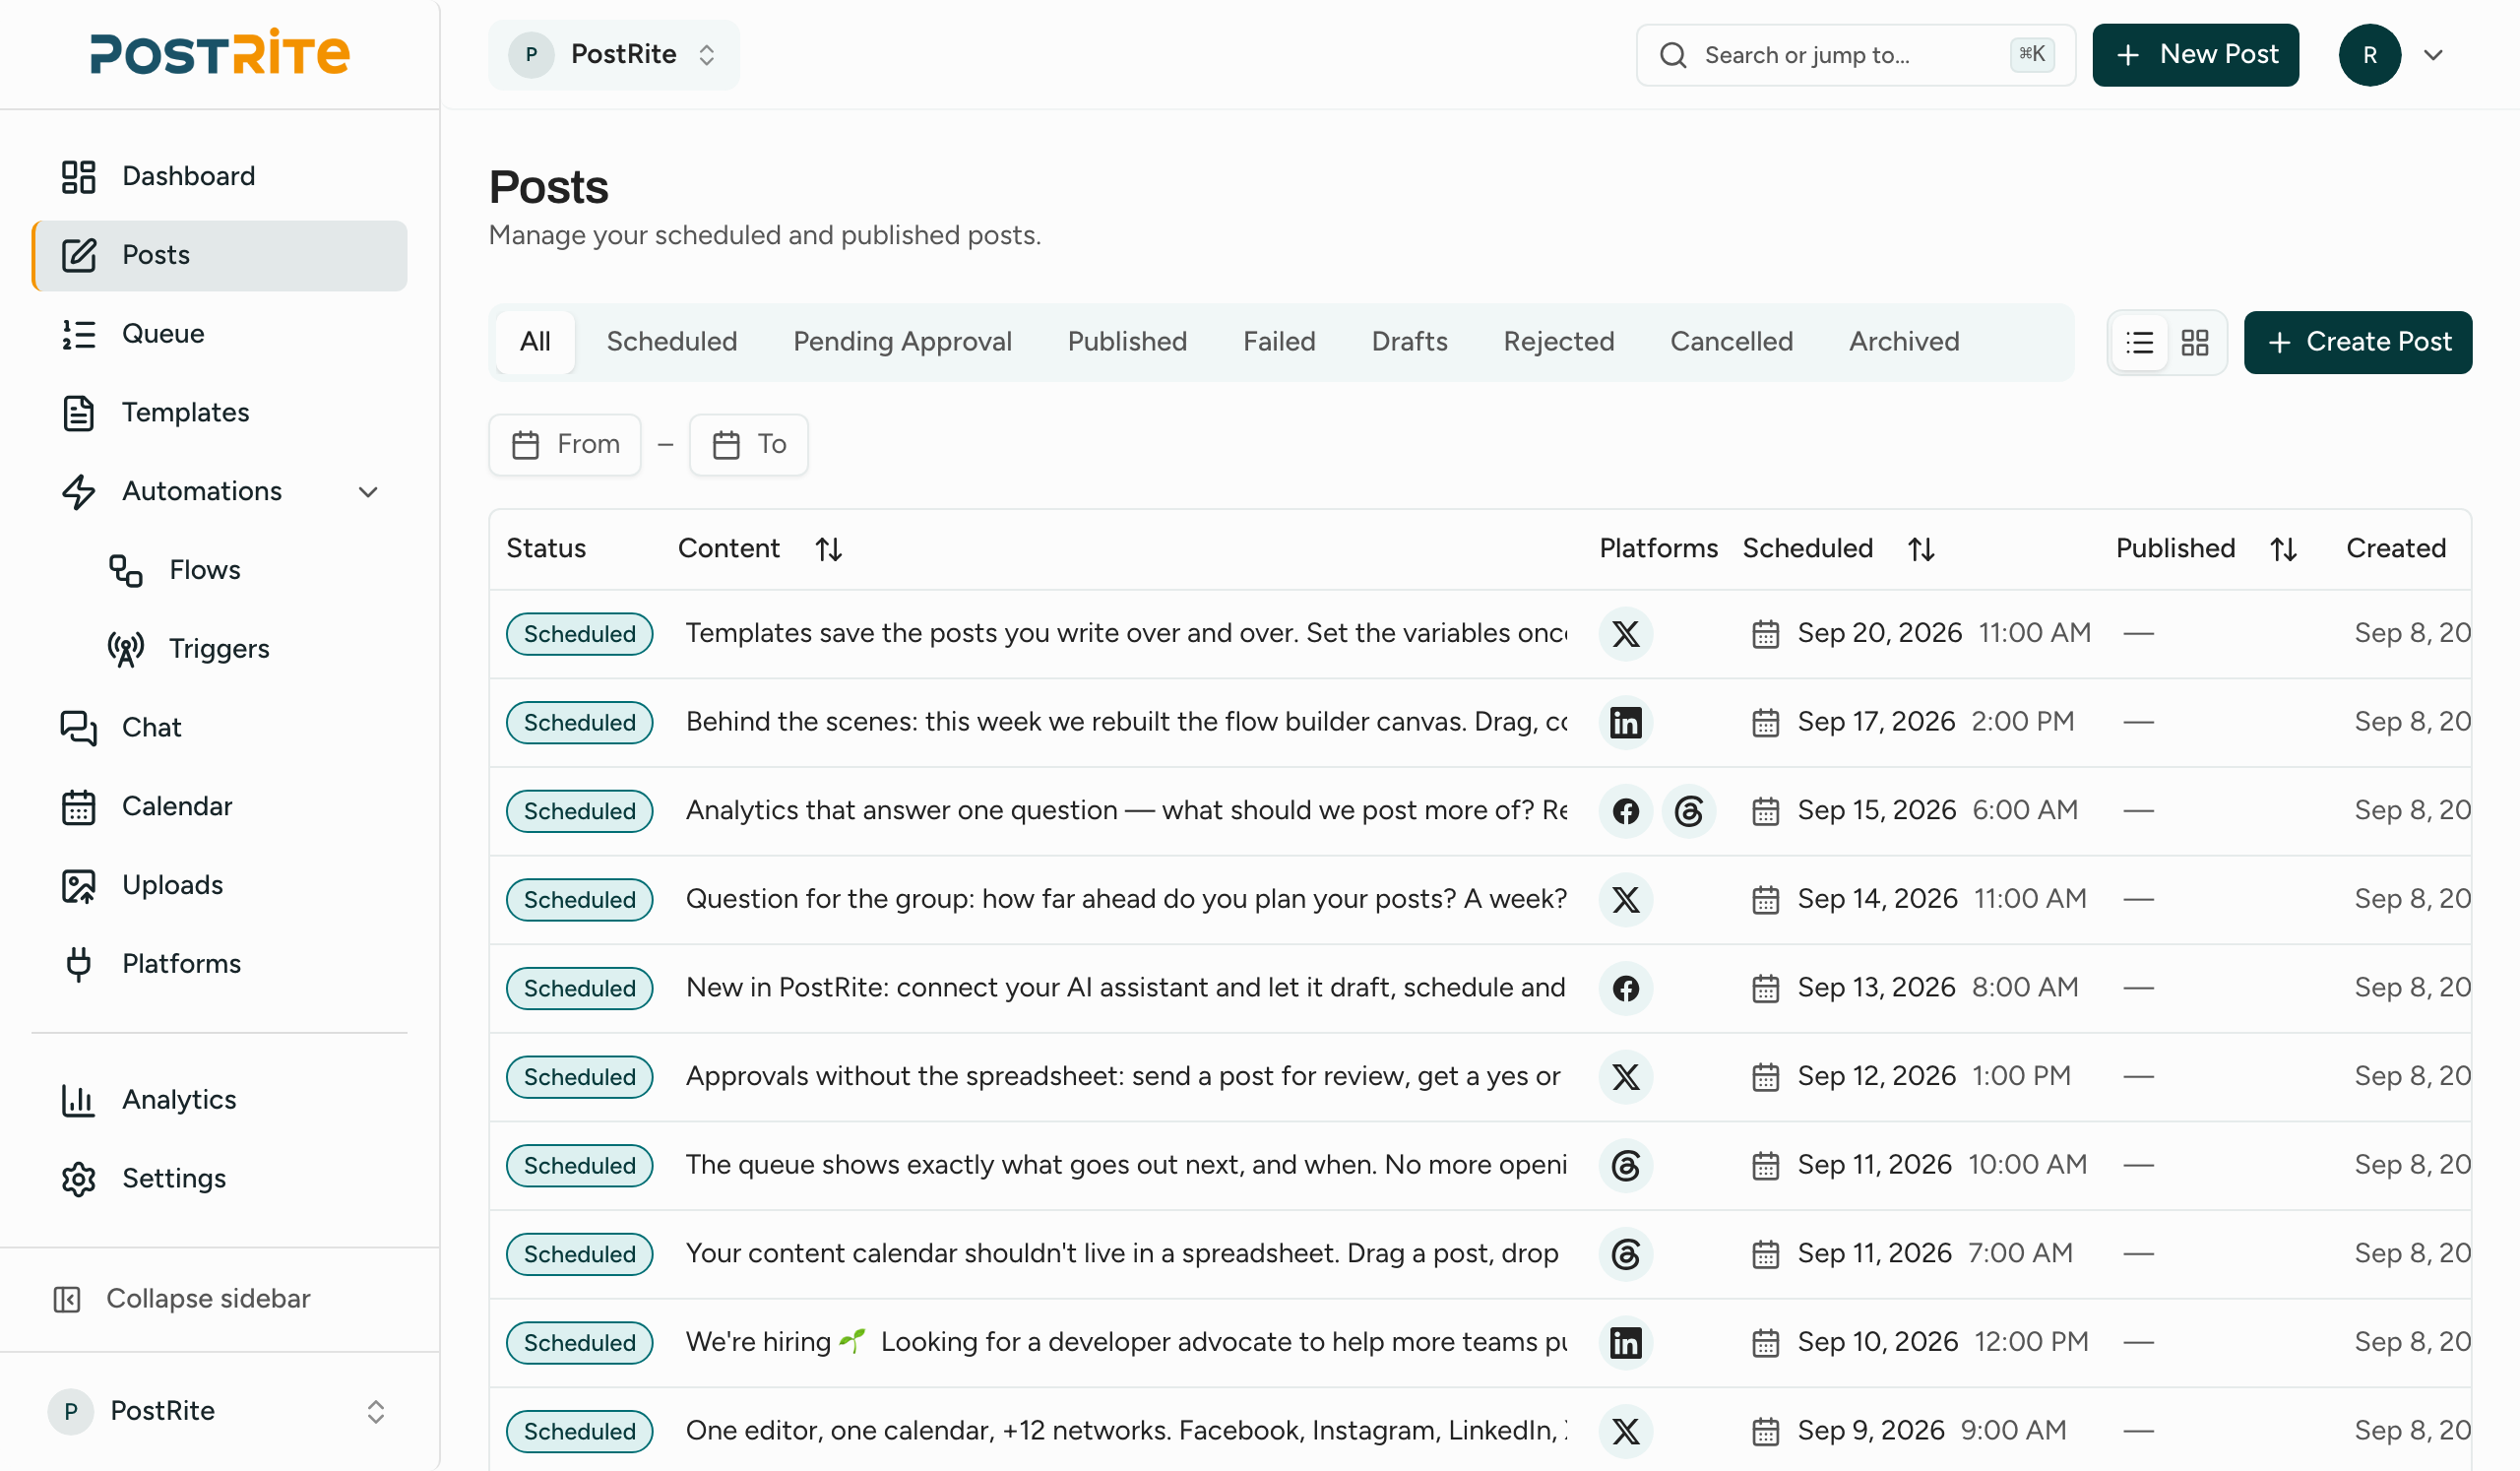
Task: Open the From date picker
Action: click(565, 444)
